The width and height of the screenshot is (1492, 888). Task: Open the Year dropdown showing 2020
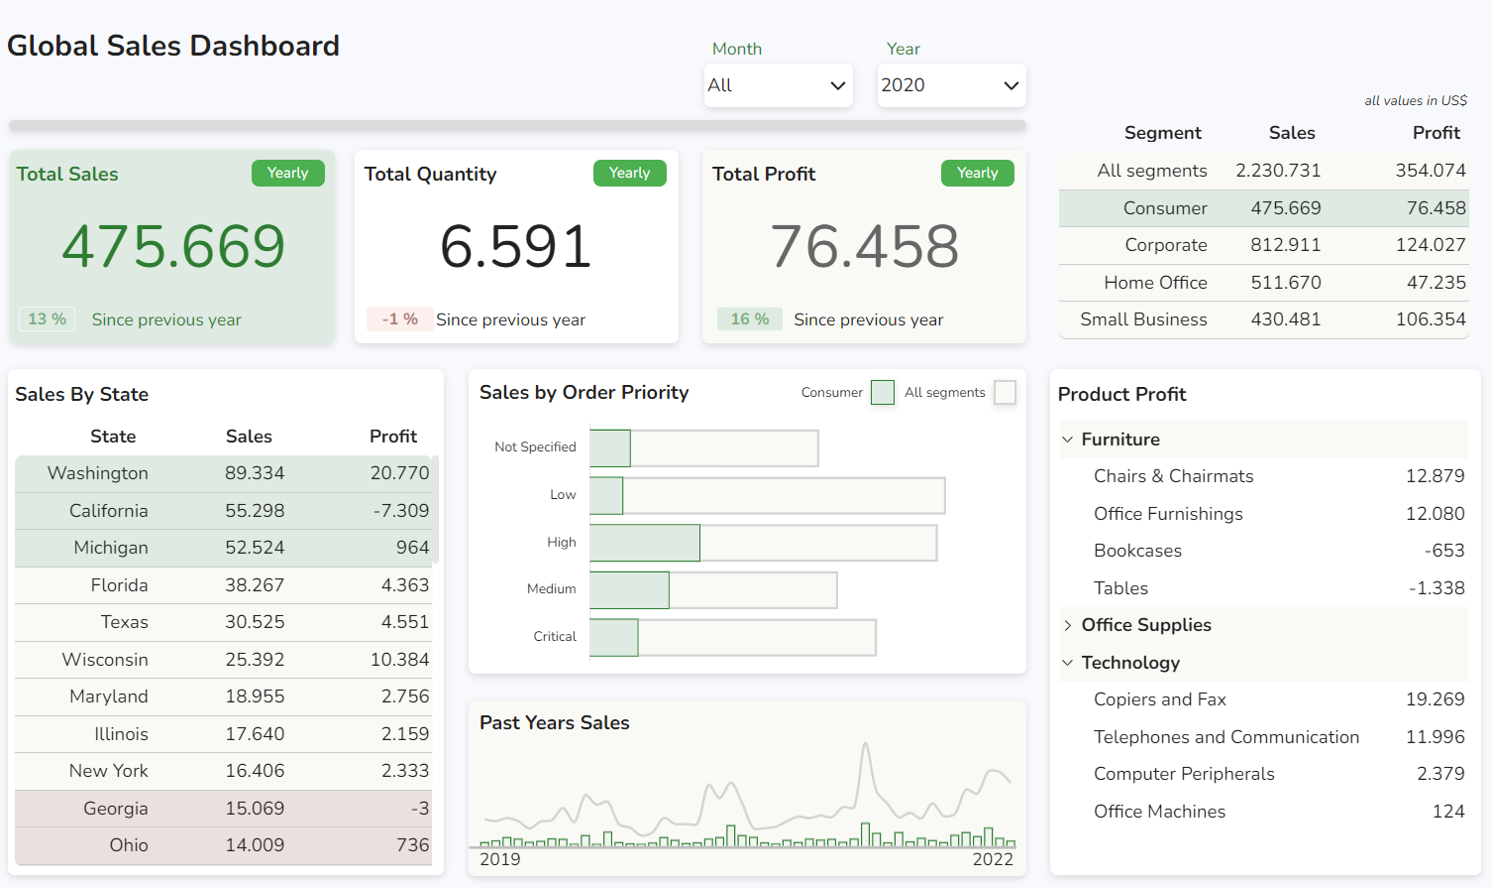[951, 86]
